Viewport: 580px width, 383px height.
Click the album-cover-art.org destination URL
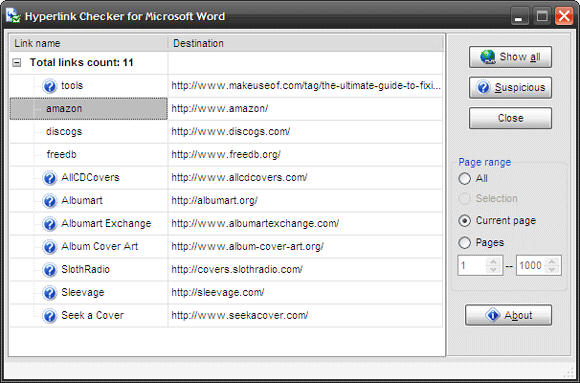tap(247, 246)
